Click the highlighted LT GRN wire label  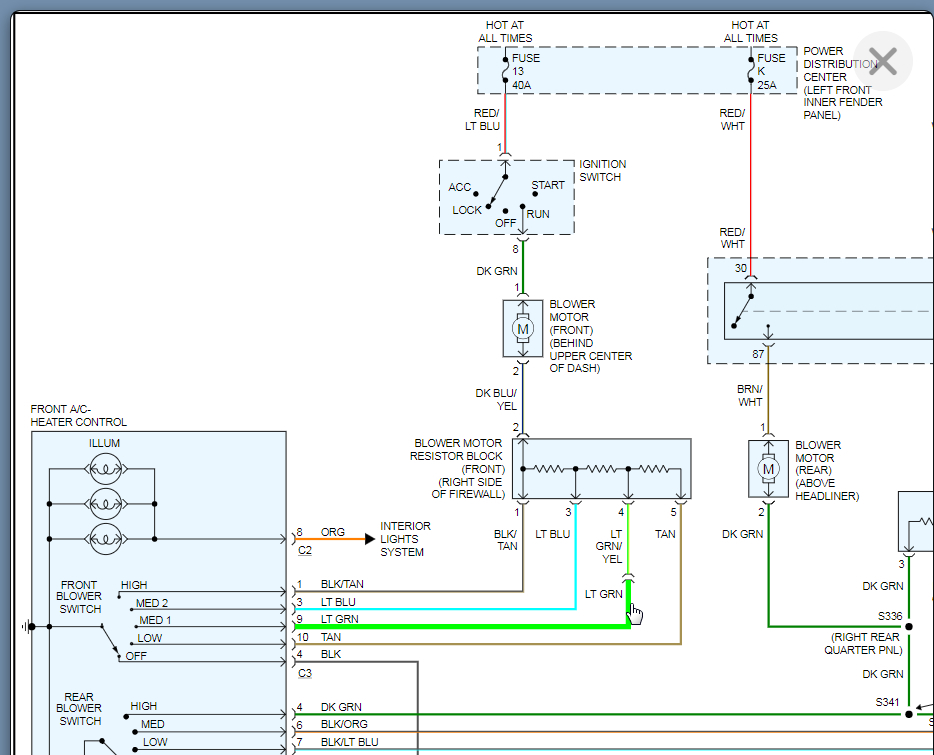(603, 594)
